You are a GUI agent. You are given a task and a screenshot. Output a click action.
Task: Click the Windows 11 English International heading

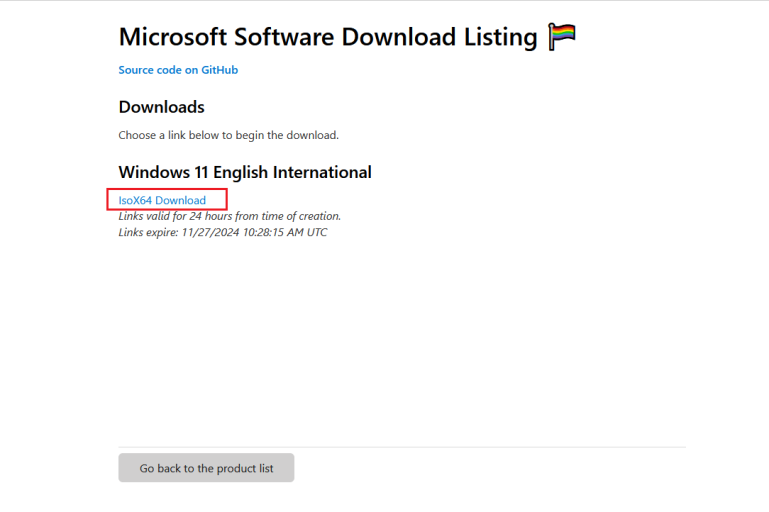[245, 172]
